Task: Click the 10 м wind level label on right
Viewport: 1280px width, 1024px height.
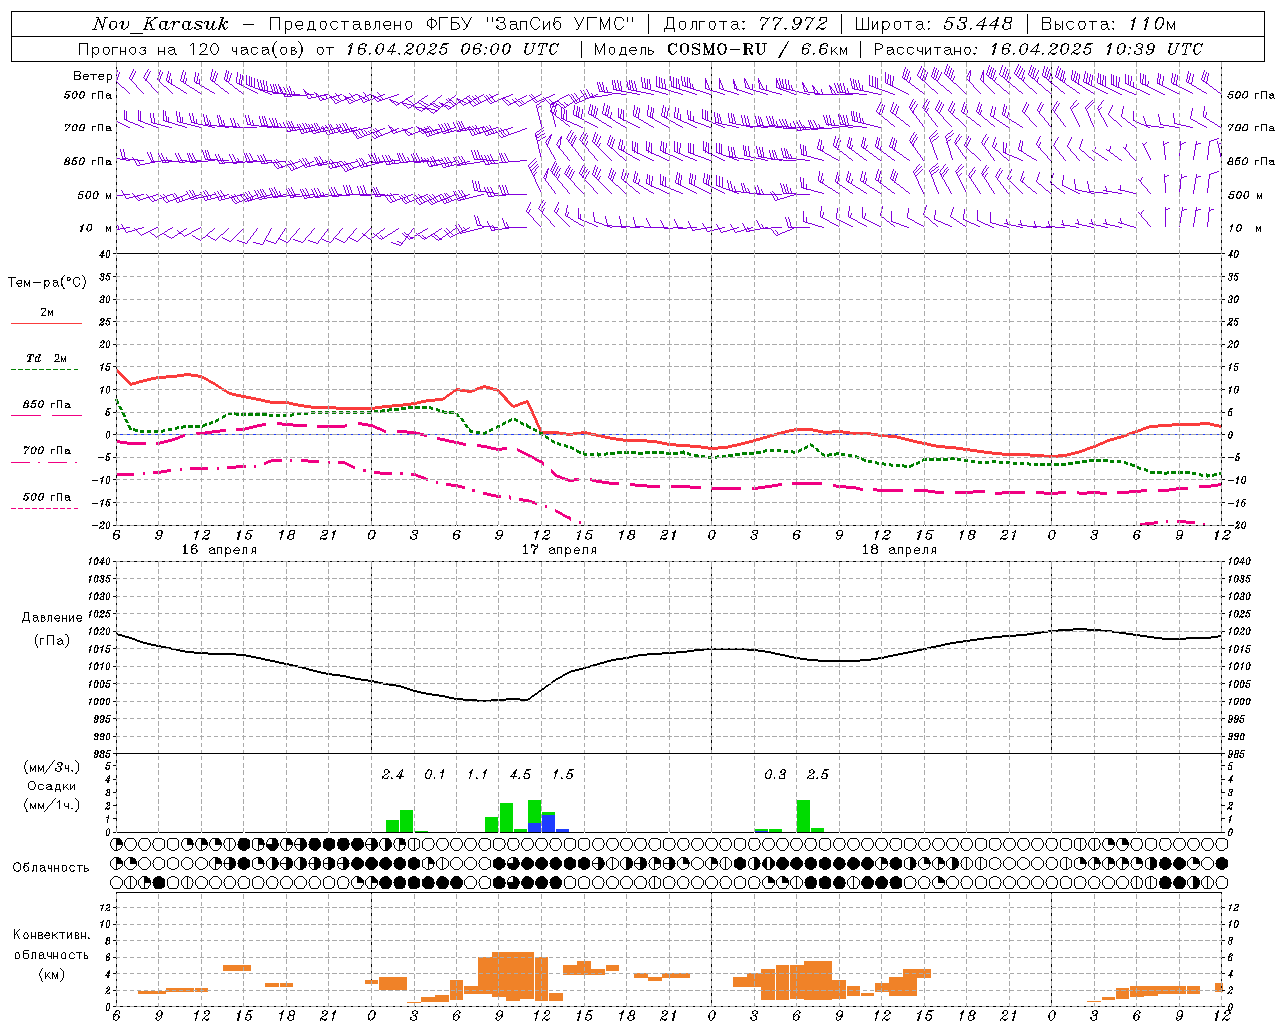Action: coord(1244,228)
